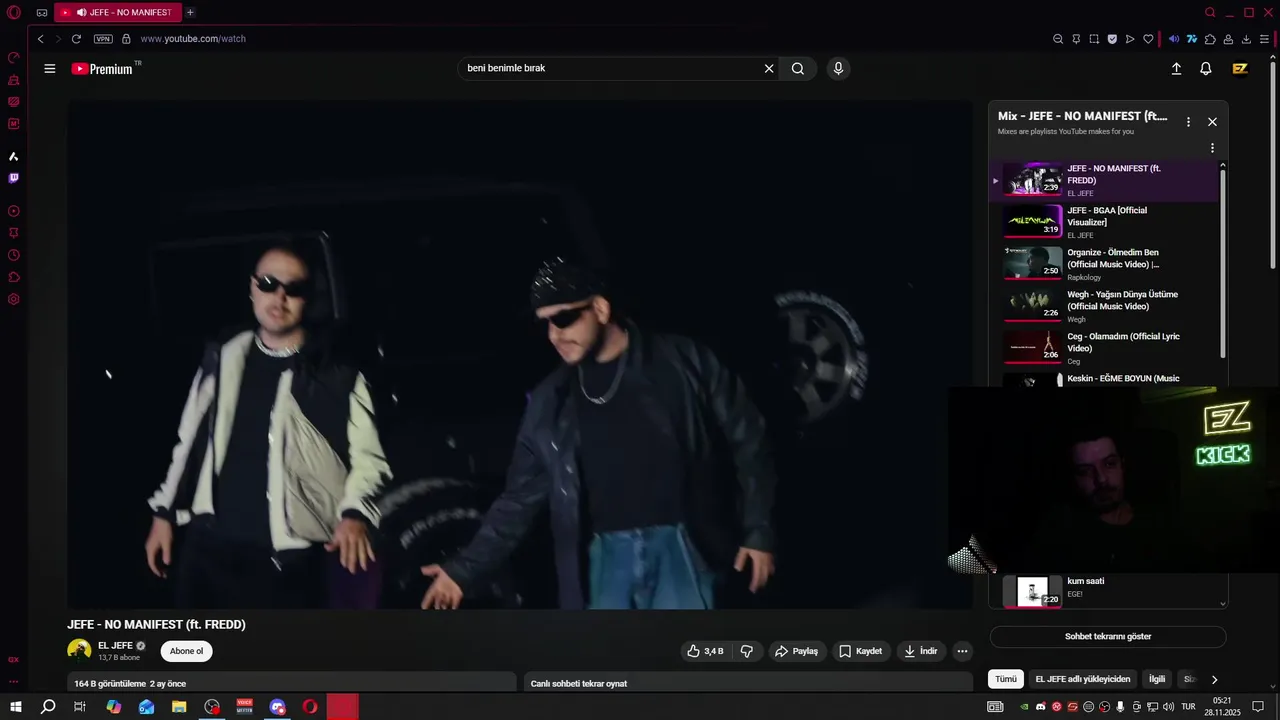Select EL JEFE adlı yükleyiciden chip
This screenshot has width=1280, height=720.
tap(1083, 679)
